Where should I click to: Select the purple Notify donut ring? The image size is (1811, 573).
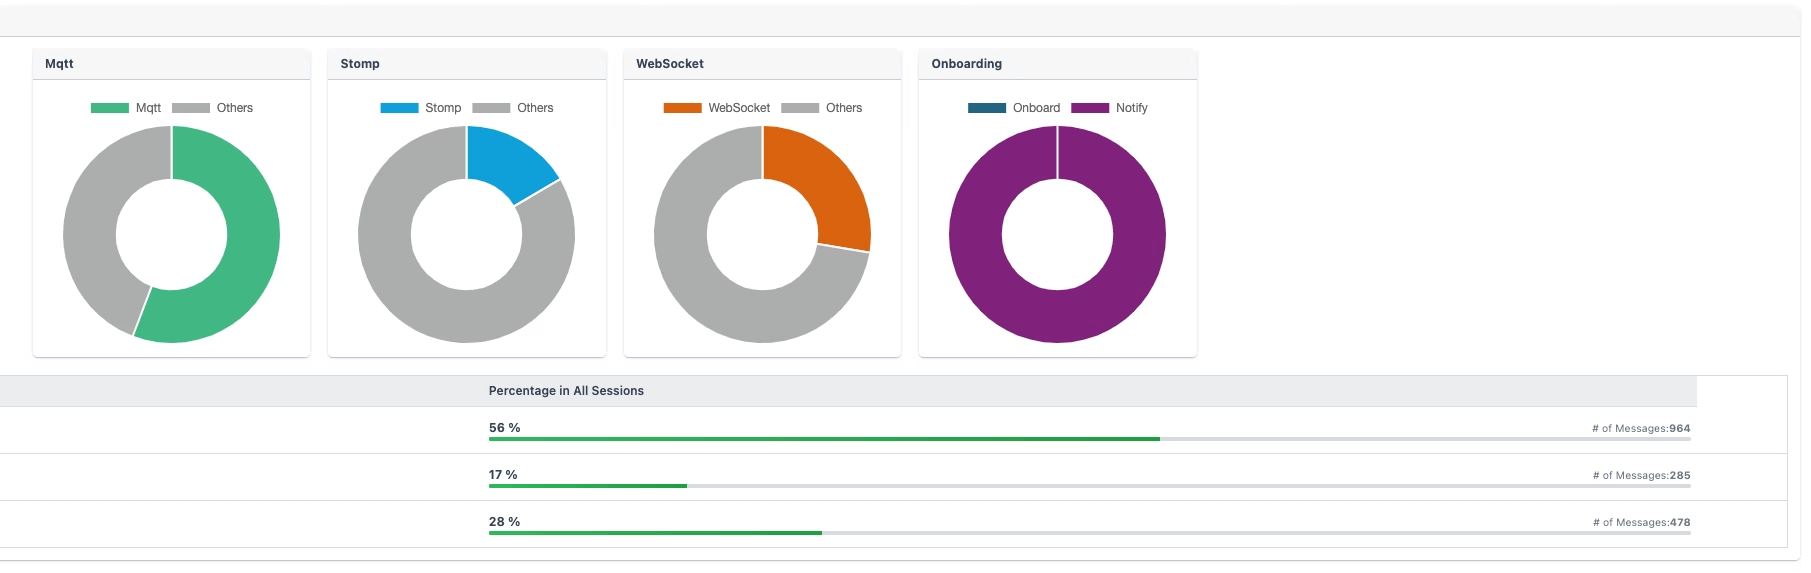pos(1057,316)
